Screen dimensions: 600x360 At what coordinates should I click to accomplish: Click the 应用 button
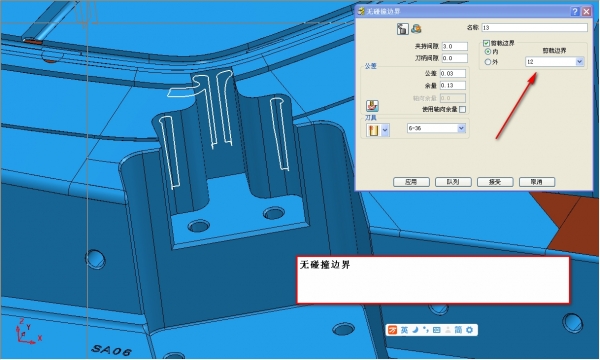tap(411, 182)
